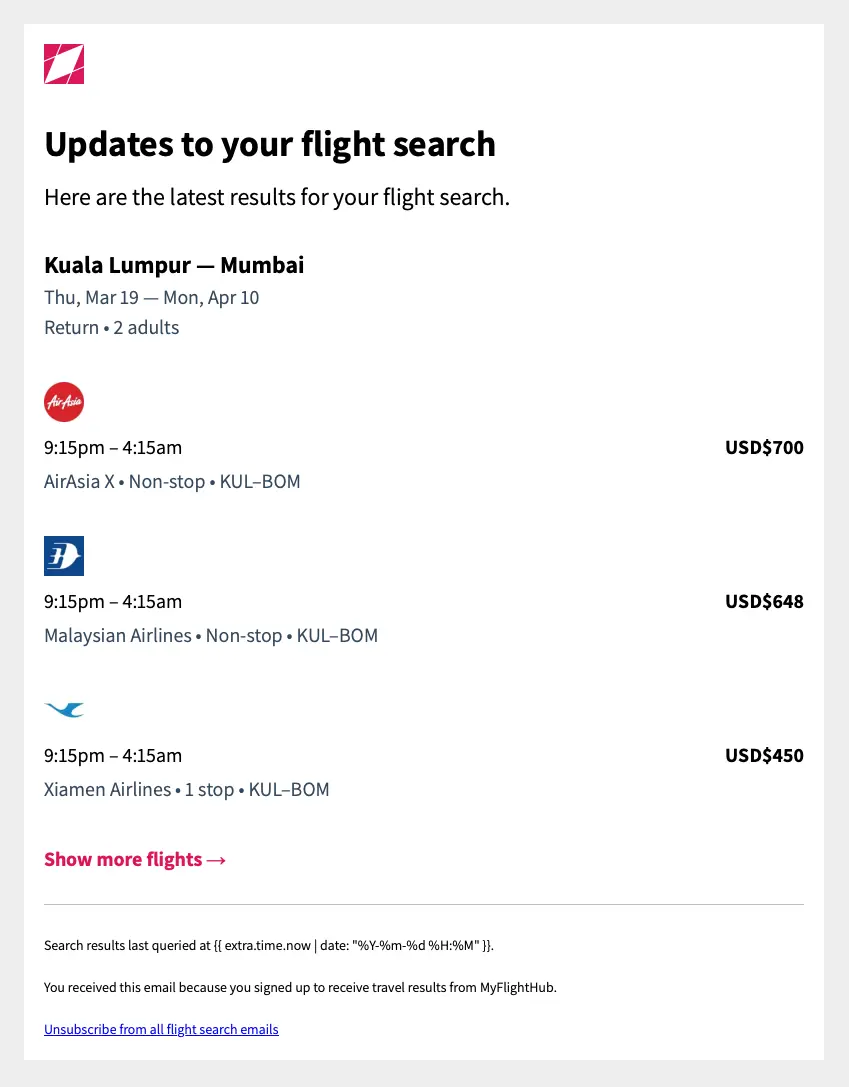Click Unsubscribe from all flight search emails

(160, 1029)
